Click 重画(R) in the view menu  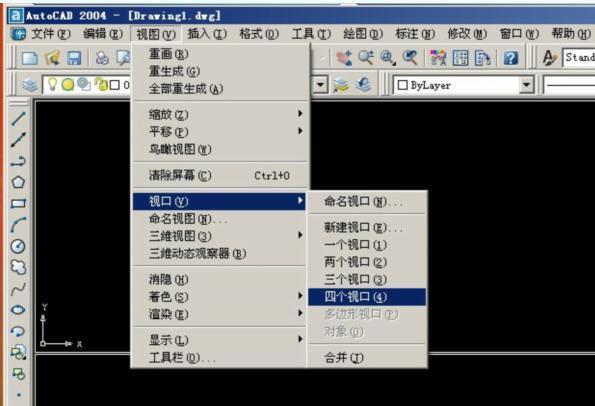[x=220, y=54]
